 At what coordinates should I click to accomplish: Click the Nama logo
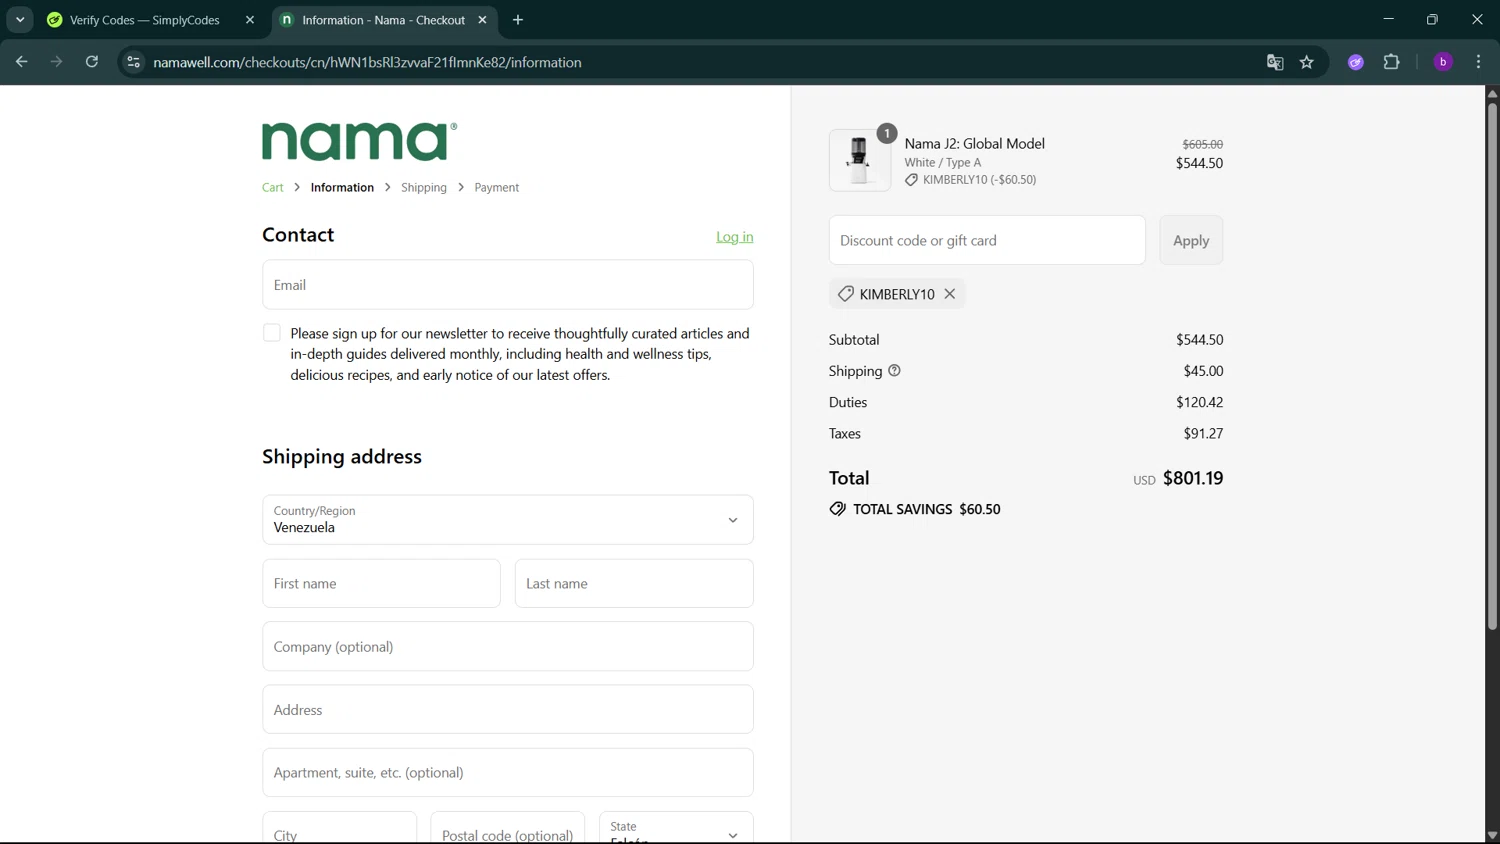point(359,141)
